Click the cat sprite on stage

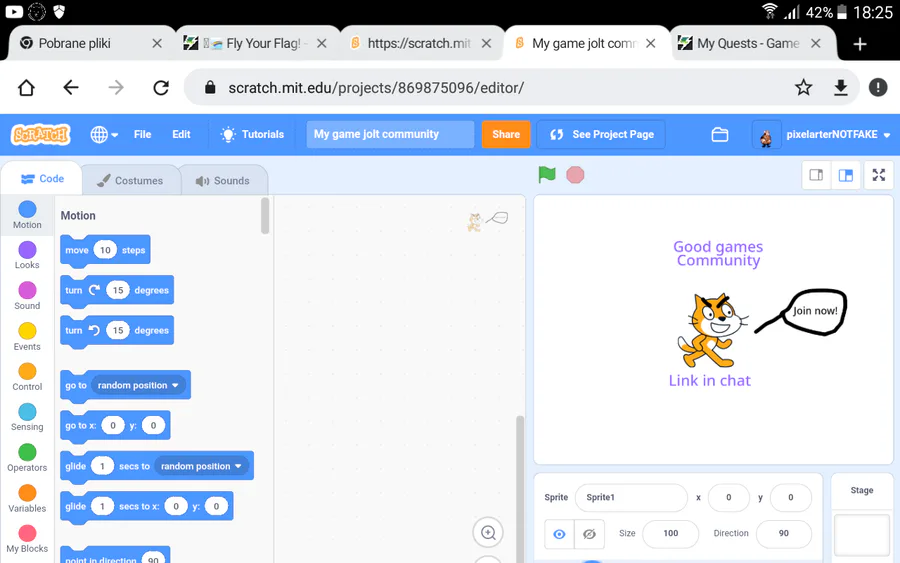pos(712,331)
